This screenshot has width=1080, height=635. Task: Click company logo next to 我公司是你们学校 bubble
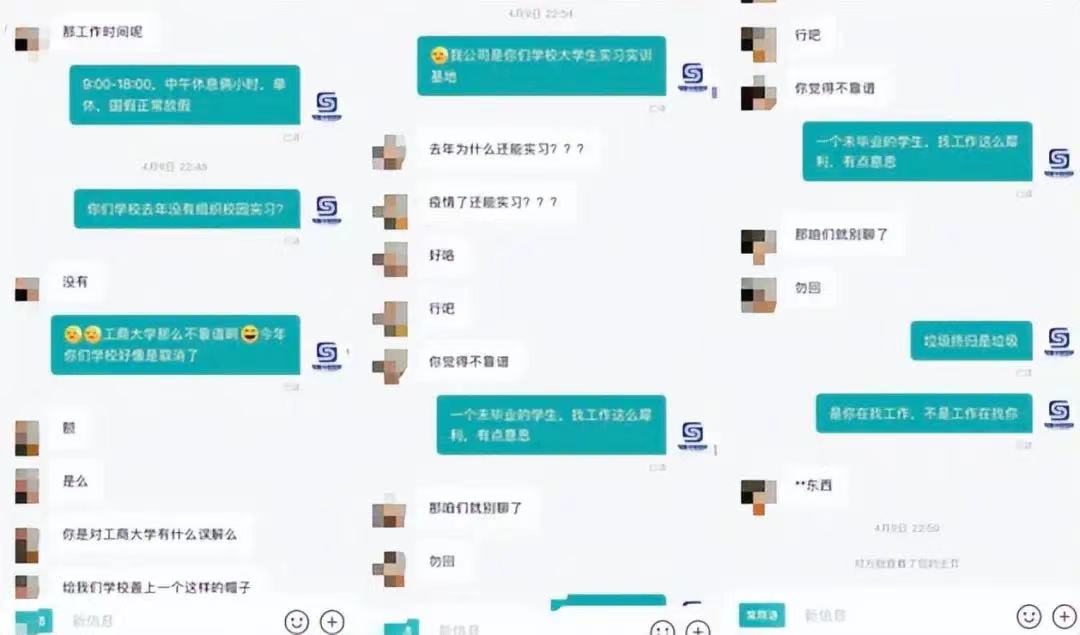(692, 76)
